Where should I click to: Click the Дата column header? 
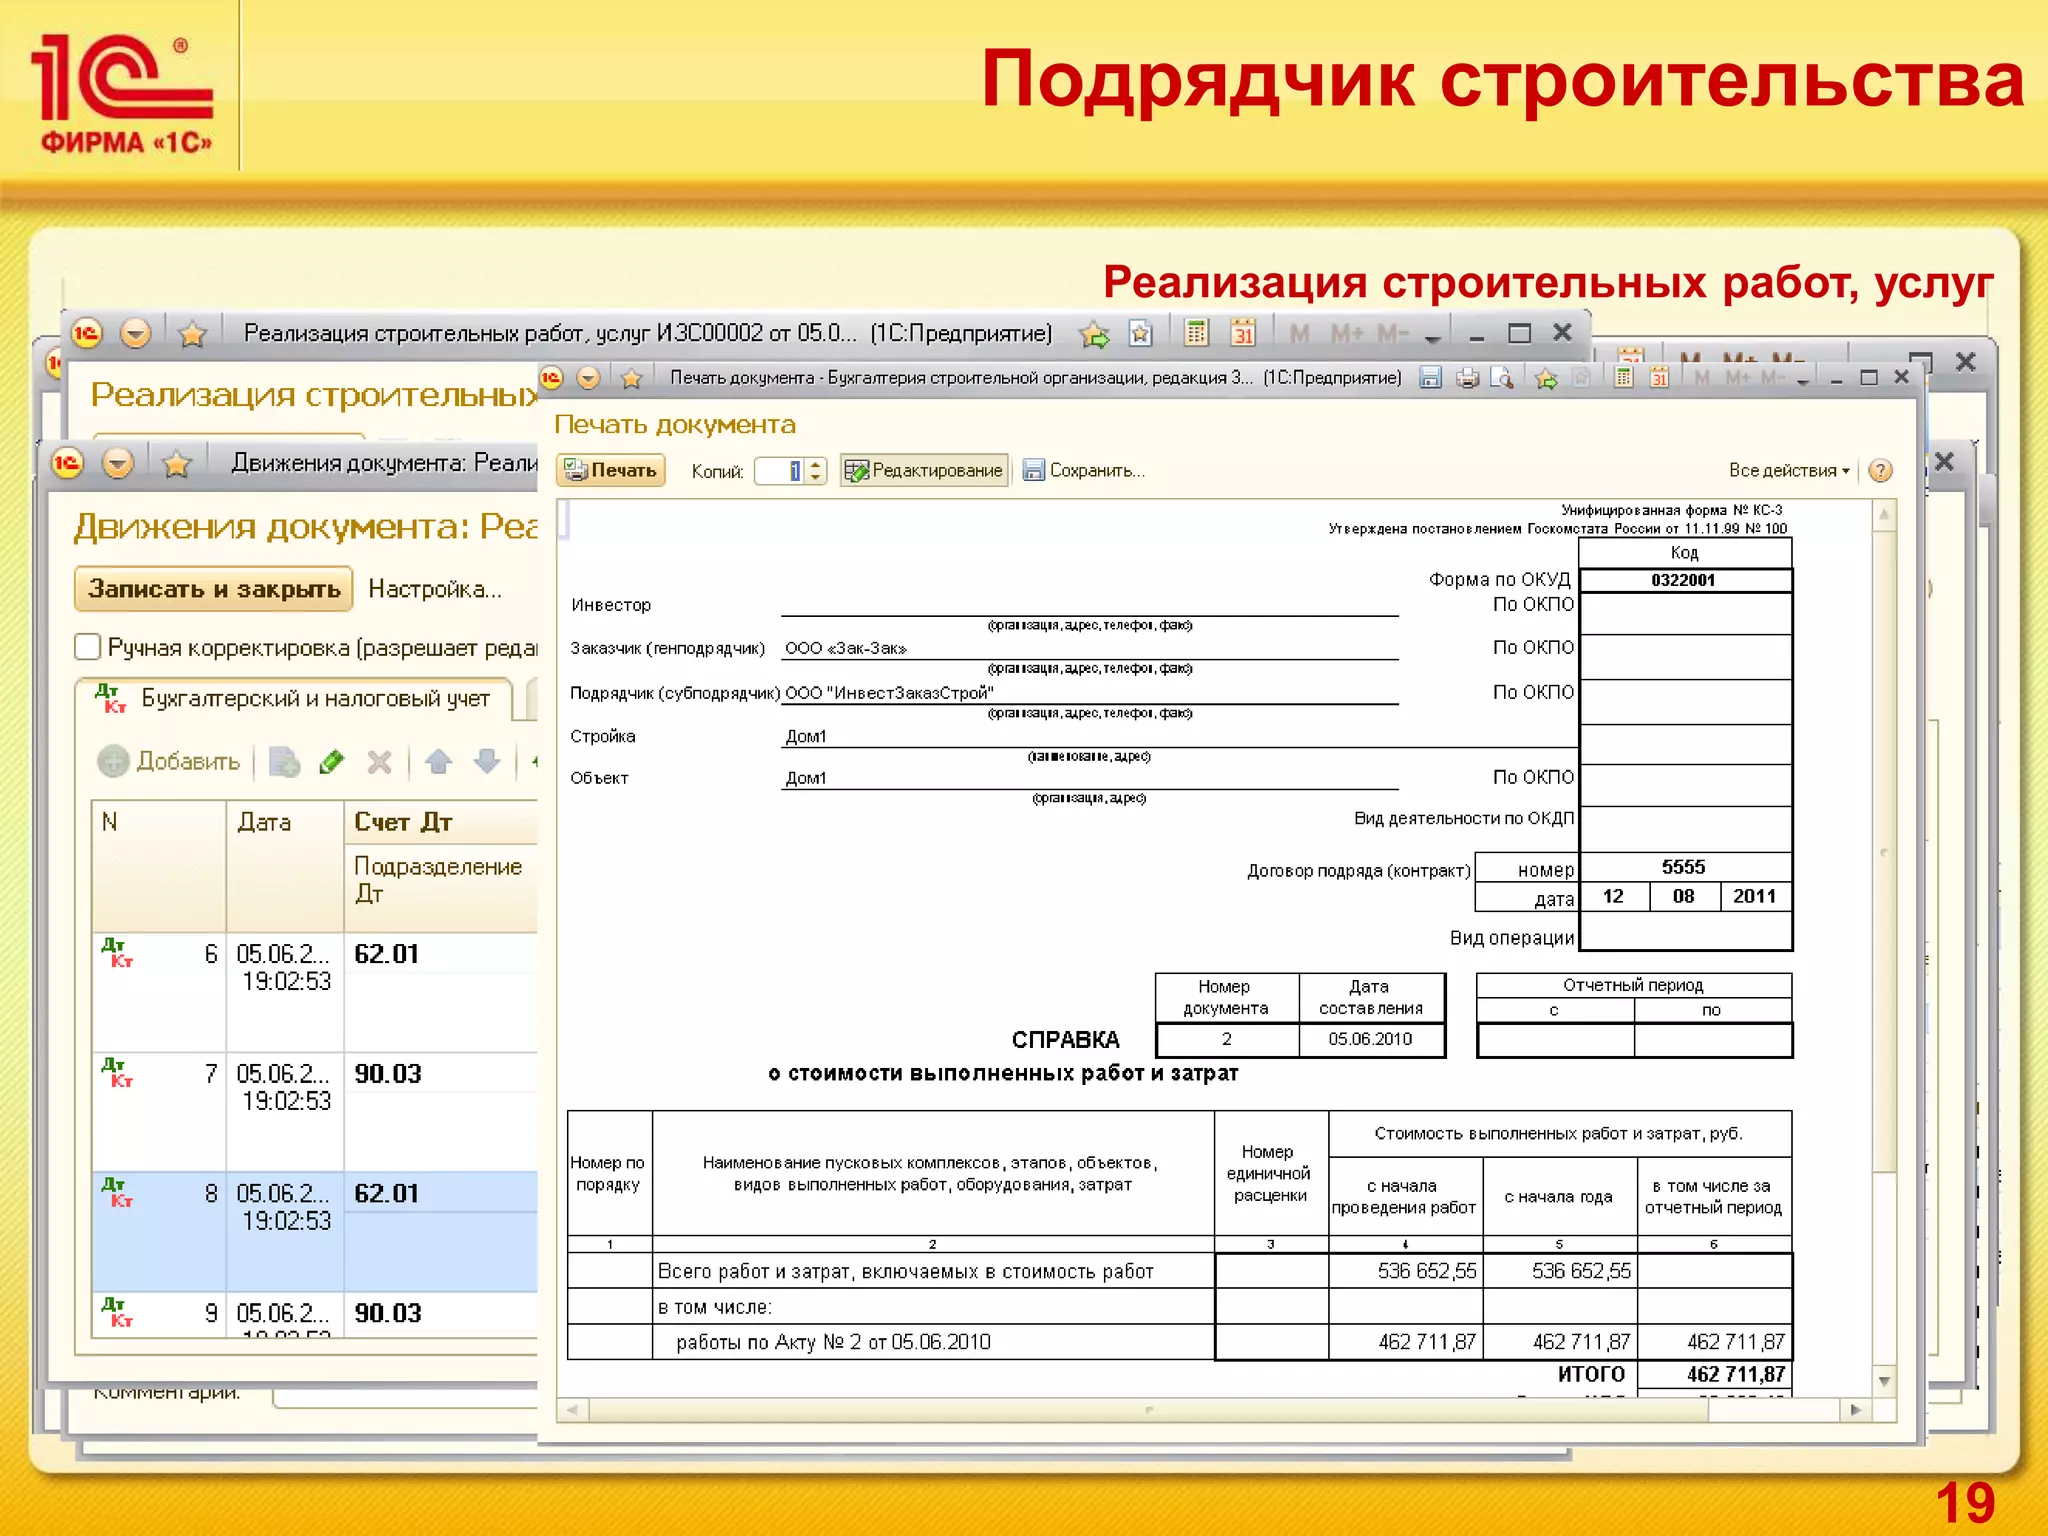click(285, 866)
